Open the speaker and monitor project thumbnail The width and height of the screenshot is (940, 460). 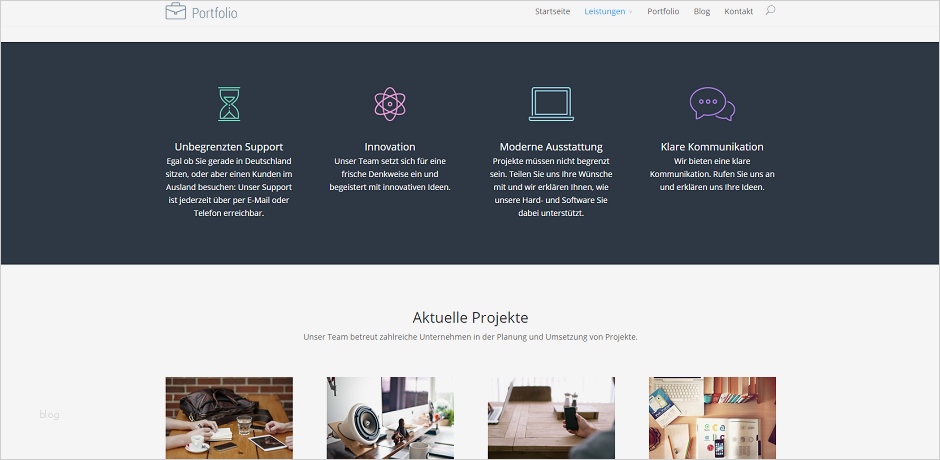(x=390, y=418)
